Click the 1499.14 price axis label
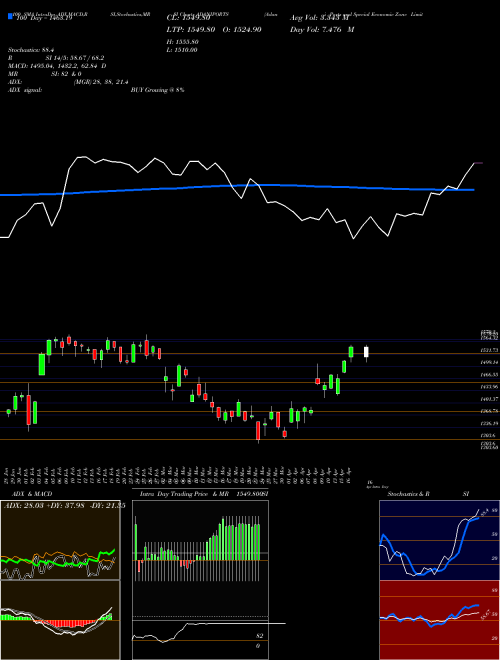 (x=490, y=362)
